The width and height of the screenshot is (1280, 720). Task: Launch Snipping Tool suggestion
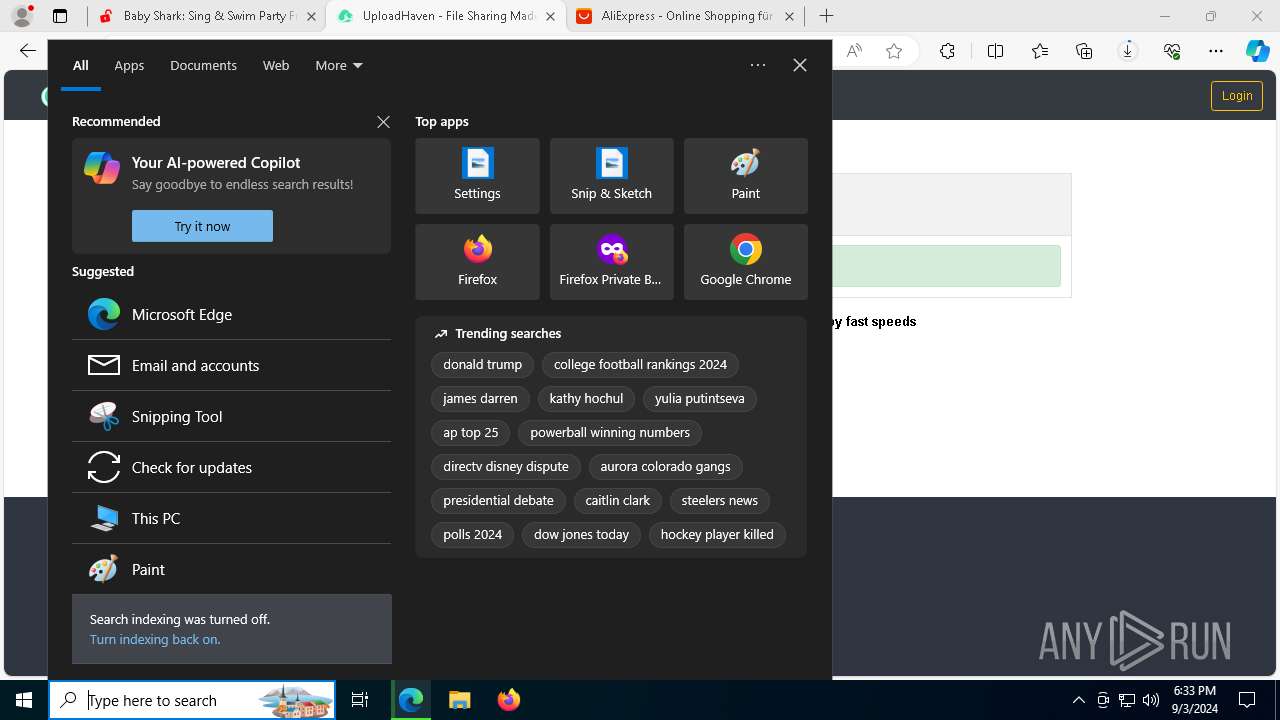231,416
